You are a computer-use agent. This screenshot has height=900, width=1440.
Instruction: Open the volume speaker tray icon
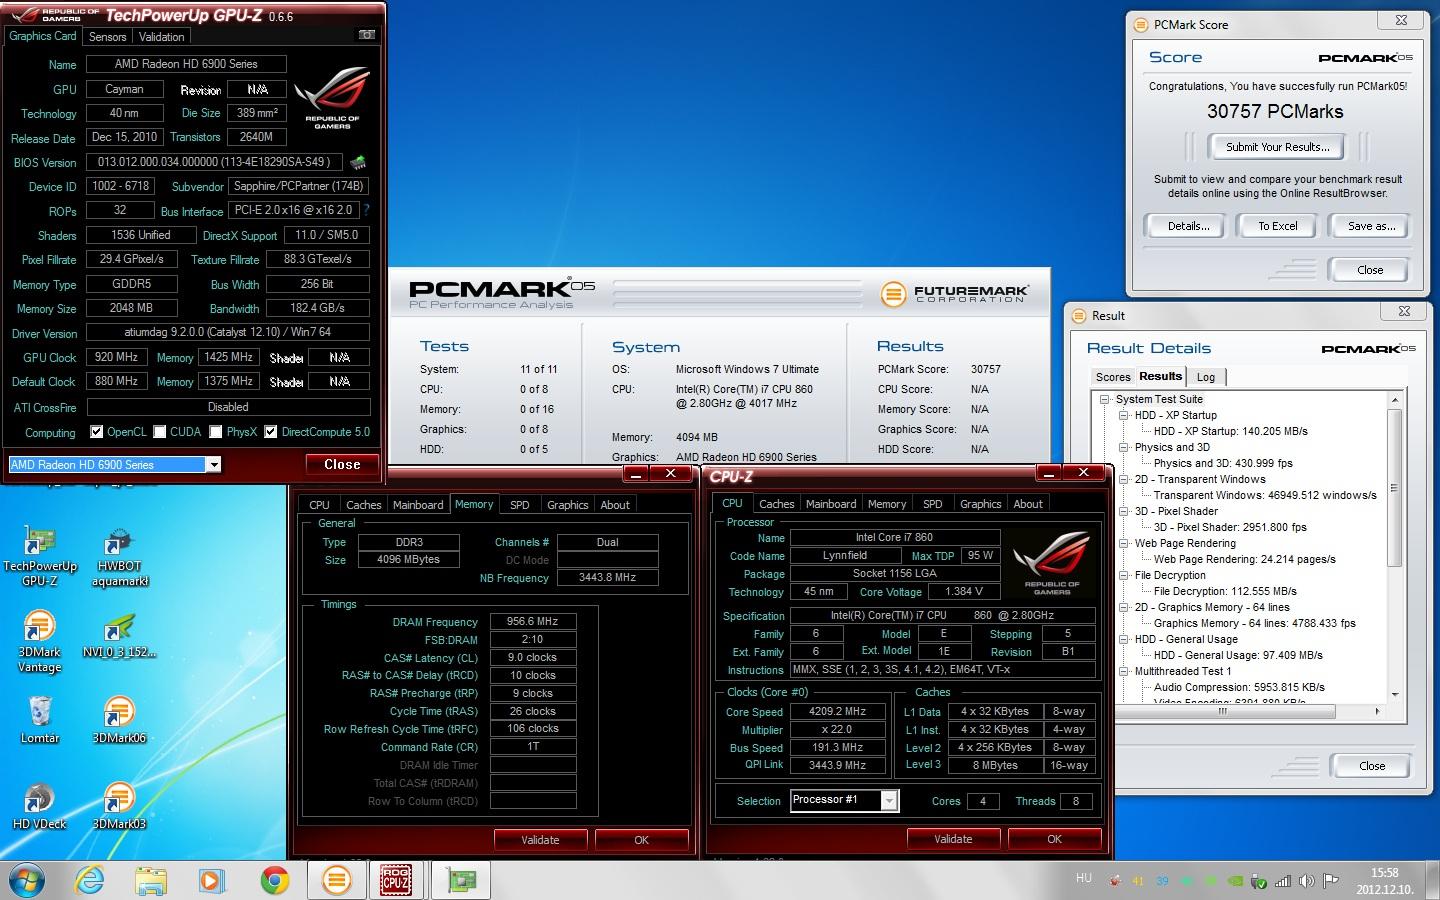click(1307, 881)
